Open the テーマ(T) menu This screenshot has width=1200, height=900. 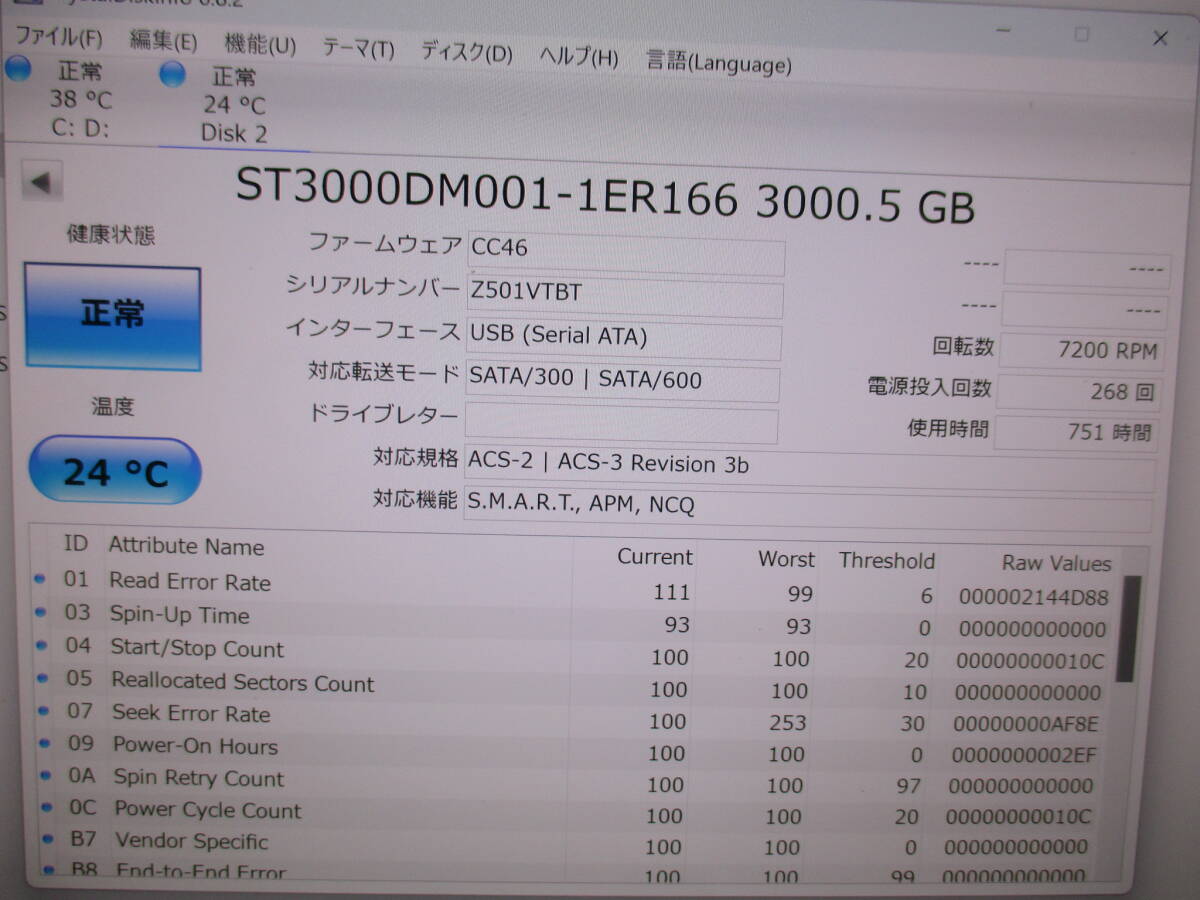[358, 49]
